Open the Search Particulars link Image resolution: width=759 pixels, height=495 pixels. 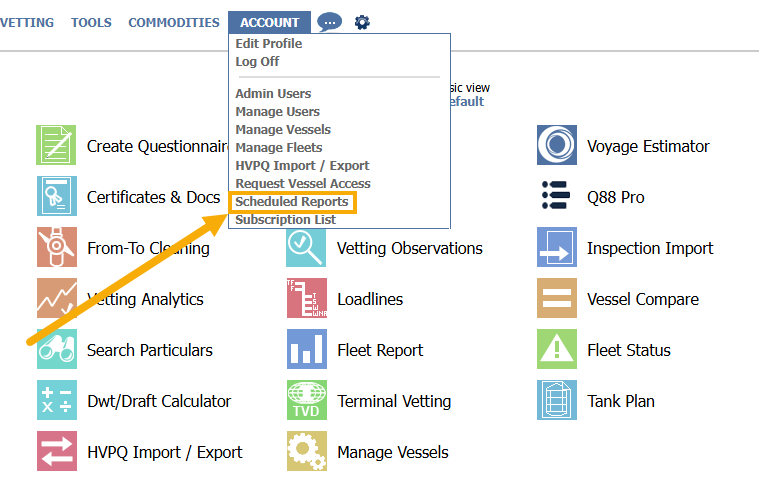click(x=149, y=350)
